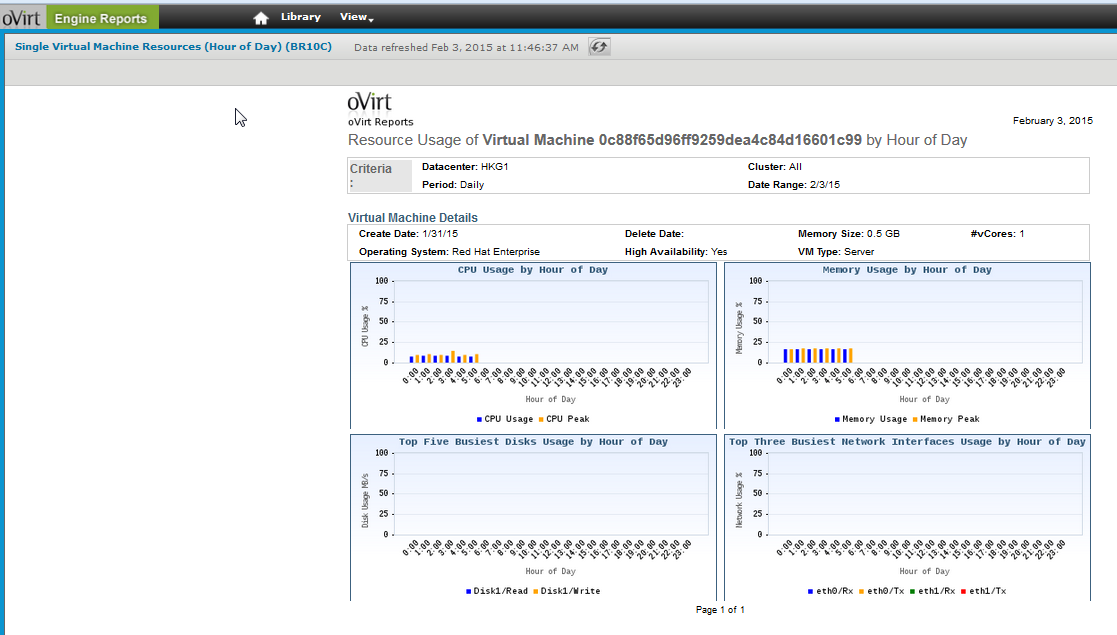
Task: Click the refresh data icon
Action: 599,47
